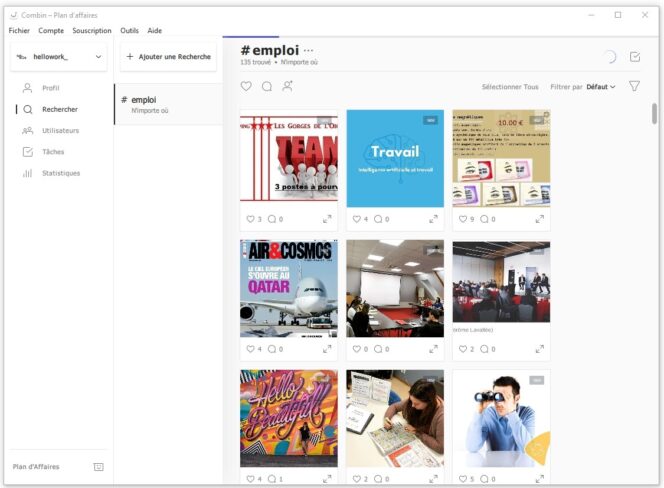The height and width of the screenshot is (488, 664).
Task: Click the refresh spinner icon in header
Action: [610, 57]
